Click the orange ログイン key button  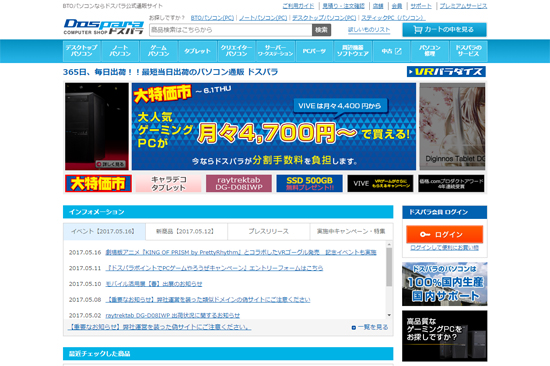[x=444, y=234]
